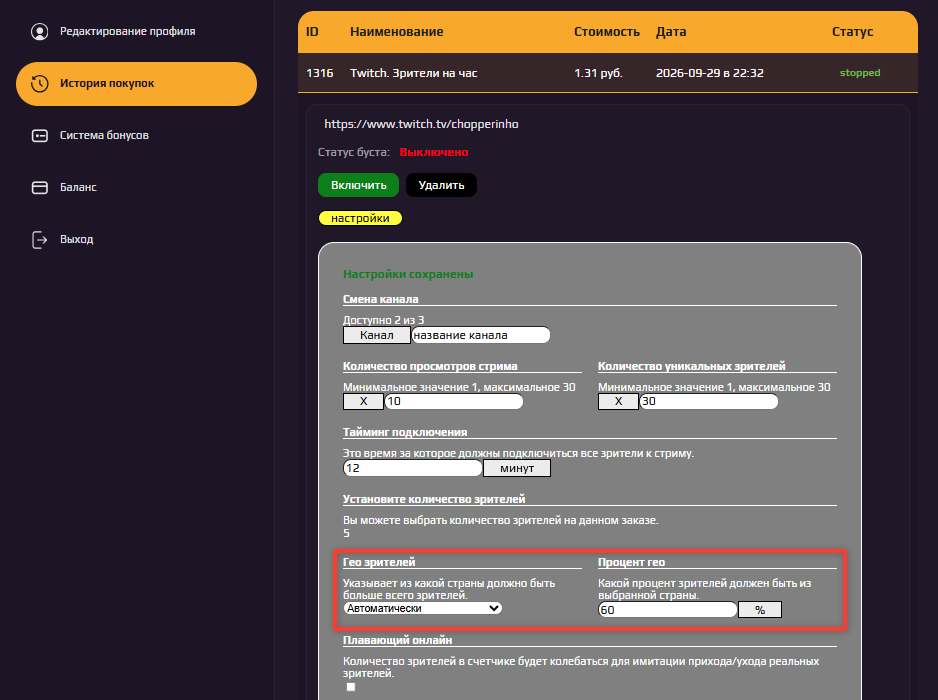Open Редактирование профиля menu item
The height and width of the screenshot is (700, 938).
127,31
